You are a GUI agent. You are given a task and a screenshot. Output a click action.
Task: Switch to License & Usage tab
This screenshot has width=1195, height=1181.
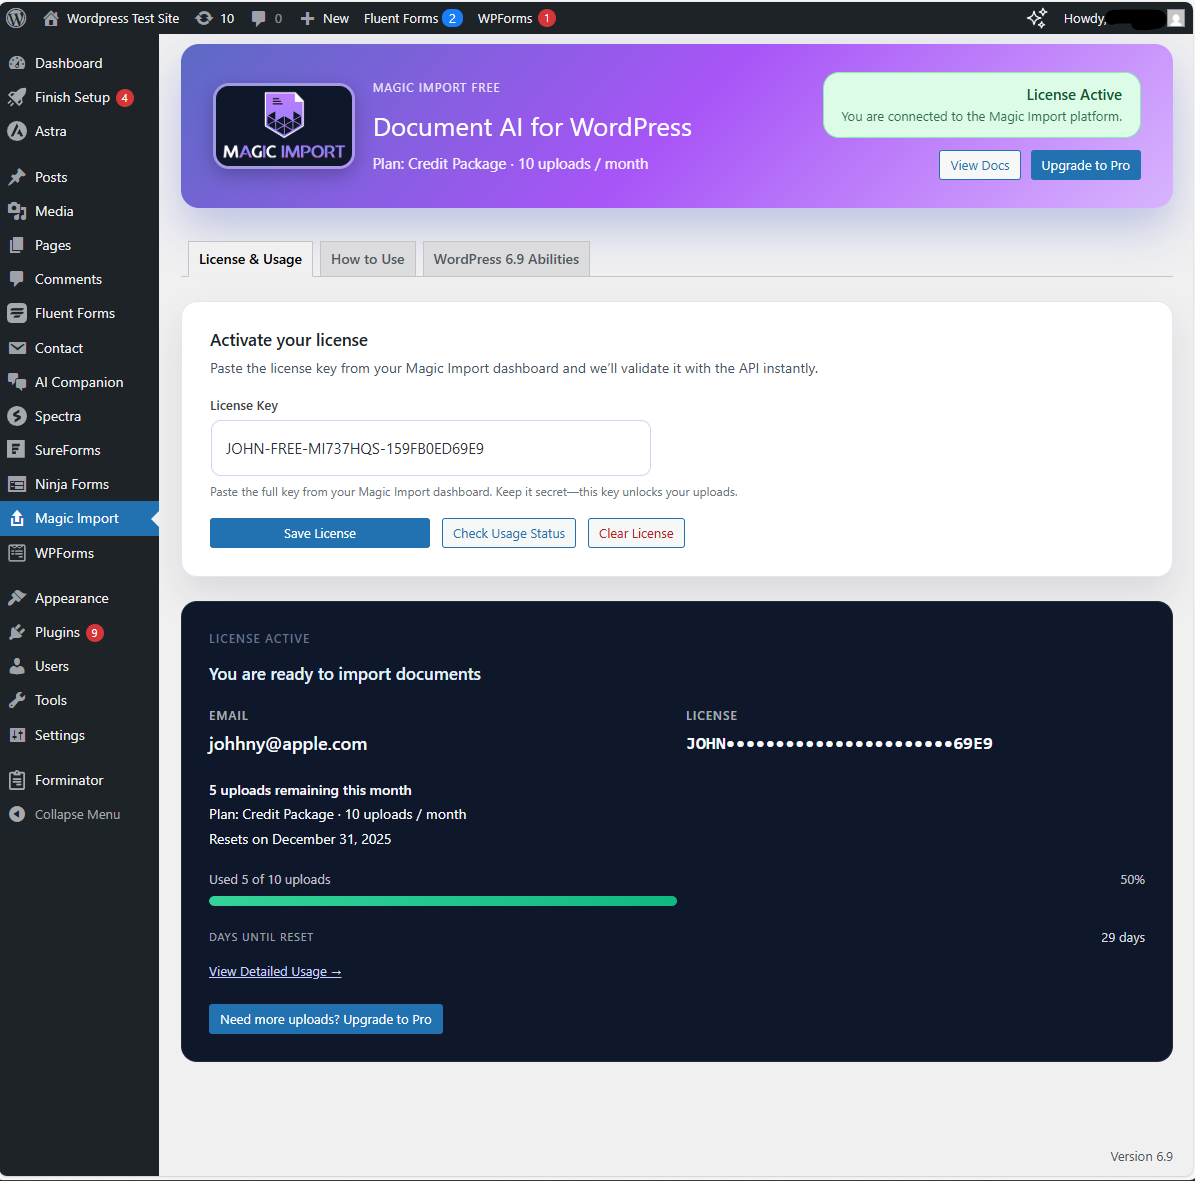click(250, 259)
